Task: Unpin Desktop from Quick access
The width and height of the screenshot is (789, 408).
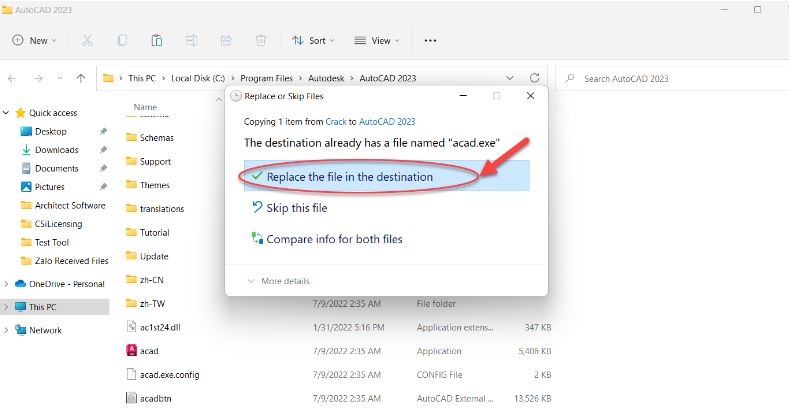Action: coord(103,131)
